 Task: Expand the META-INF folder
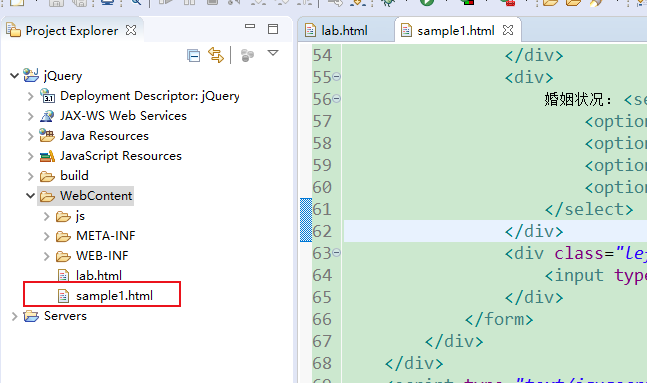click(x=46, y=236)
